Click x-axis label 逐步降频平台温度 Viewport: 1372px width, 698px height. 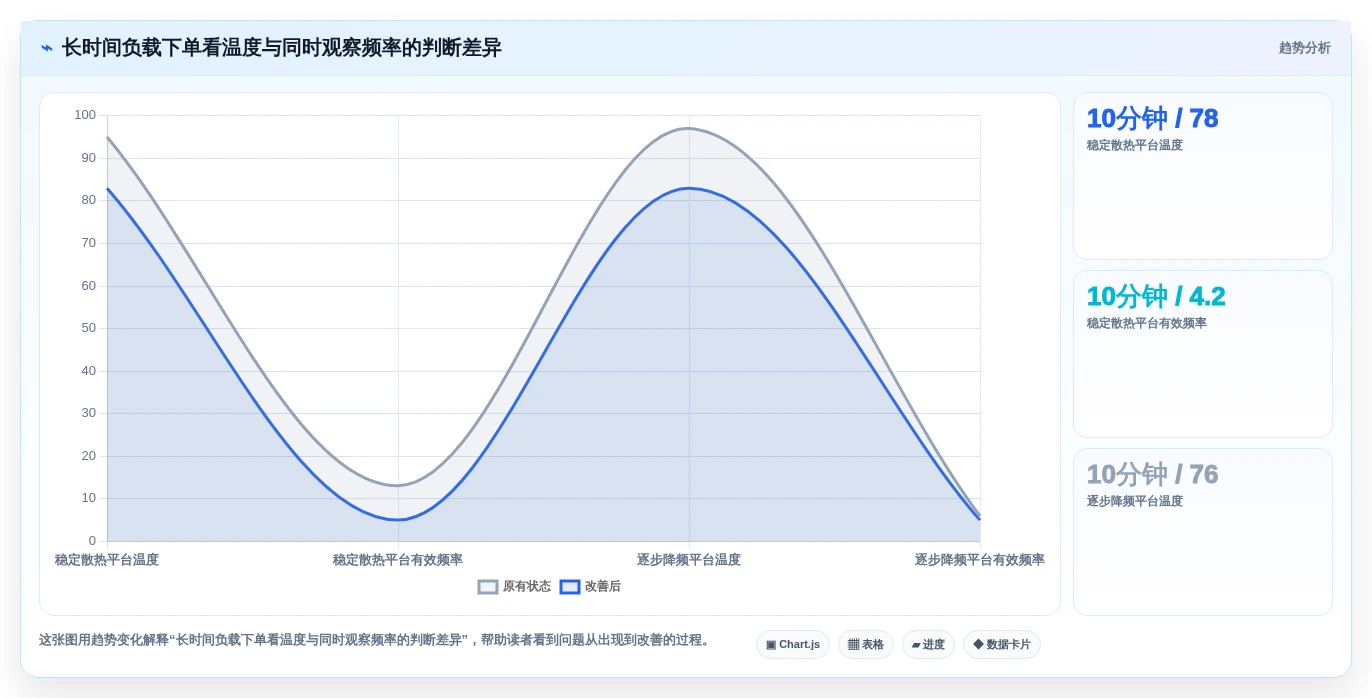689,560
